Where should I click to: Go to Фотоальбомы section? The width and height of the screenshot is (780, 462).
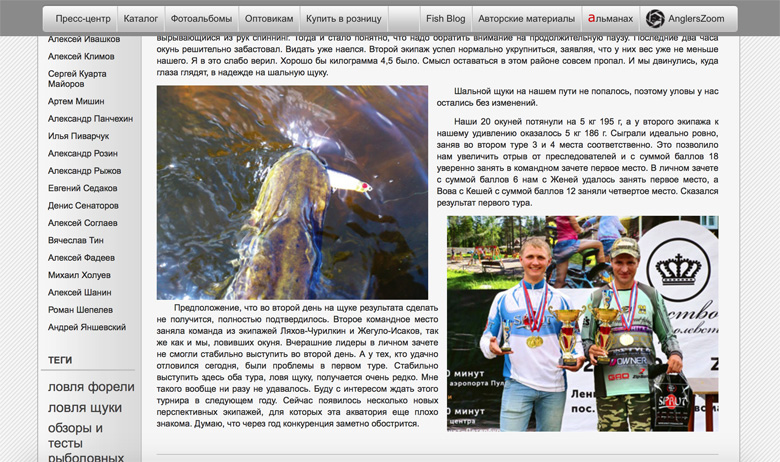click(202, 19)
